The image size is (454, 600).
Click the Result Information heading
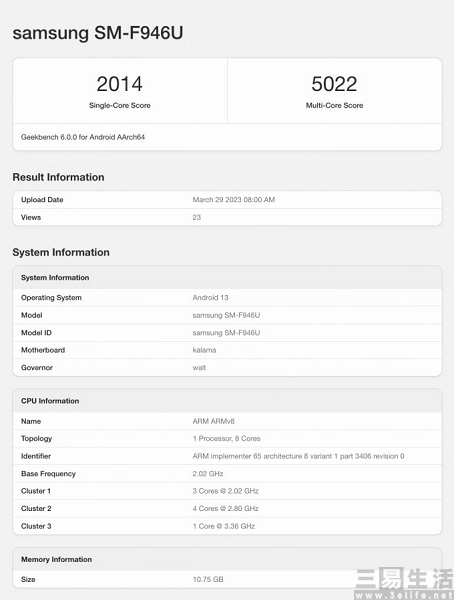pyautogui.click(x=58, y=177)
